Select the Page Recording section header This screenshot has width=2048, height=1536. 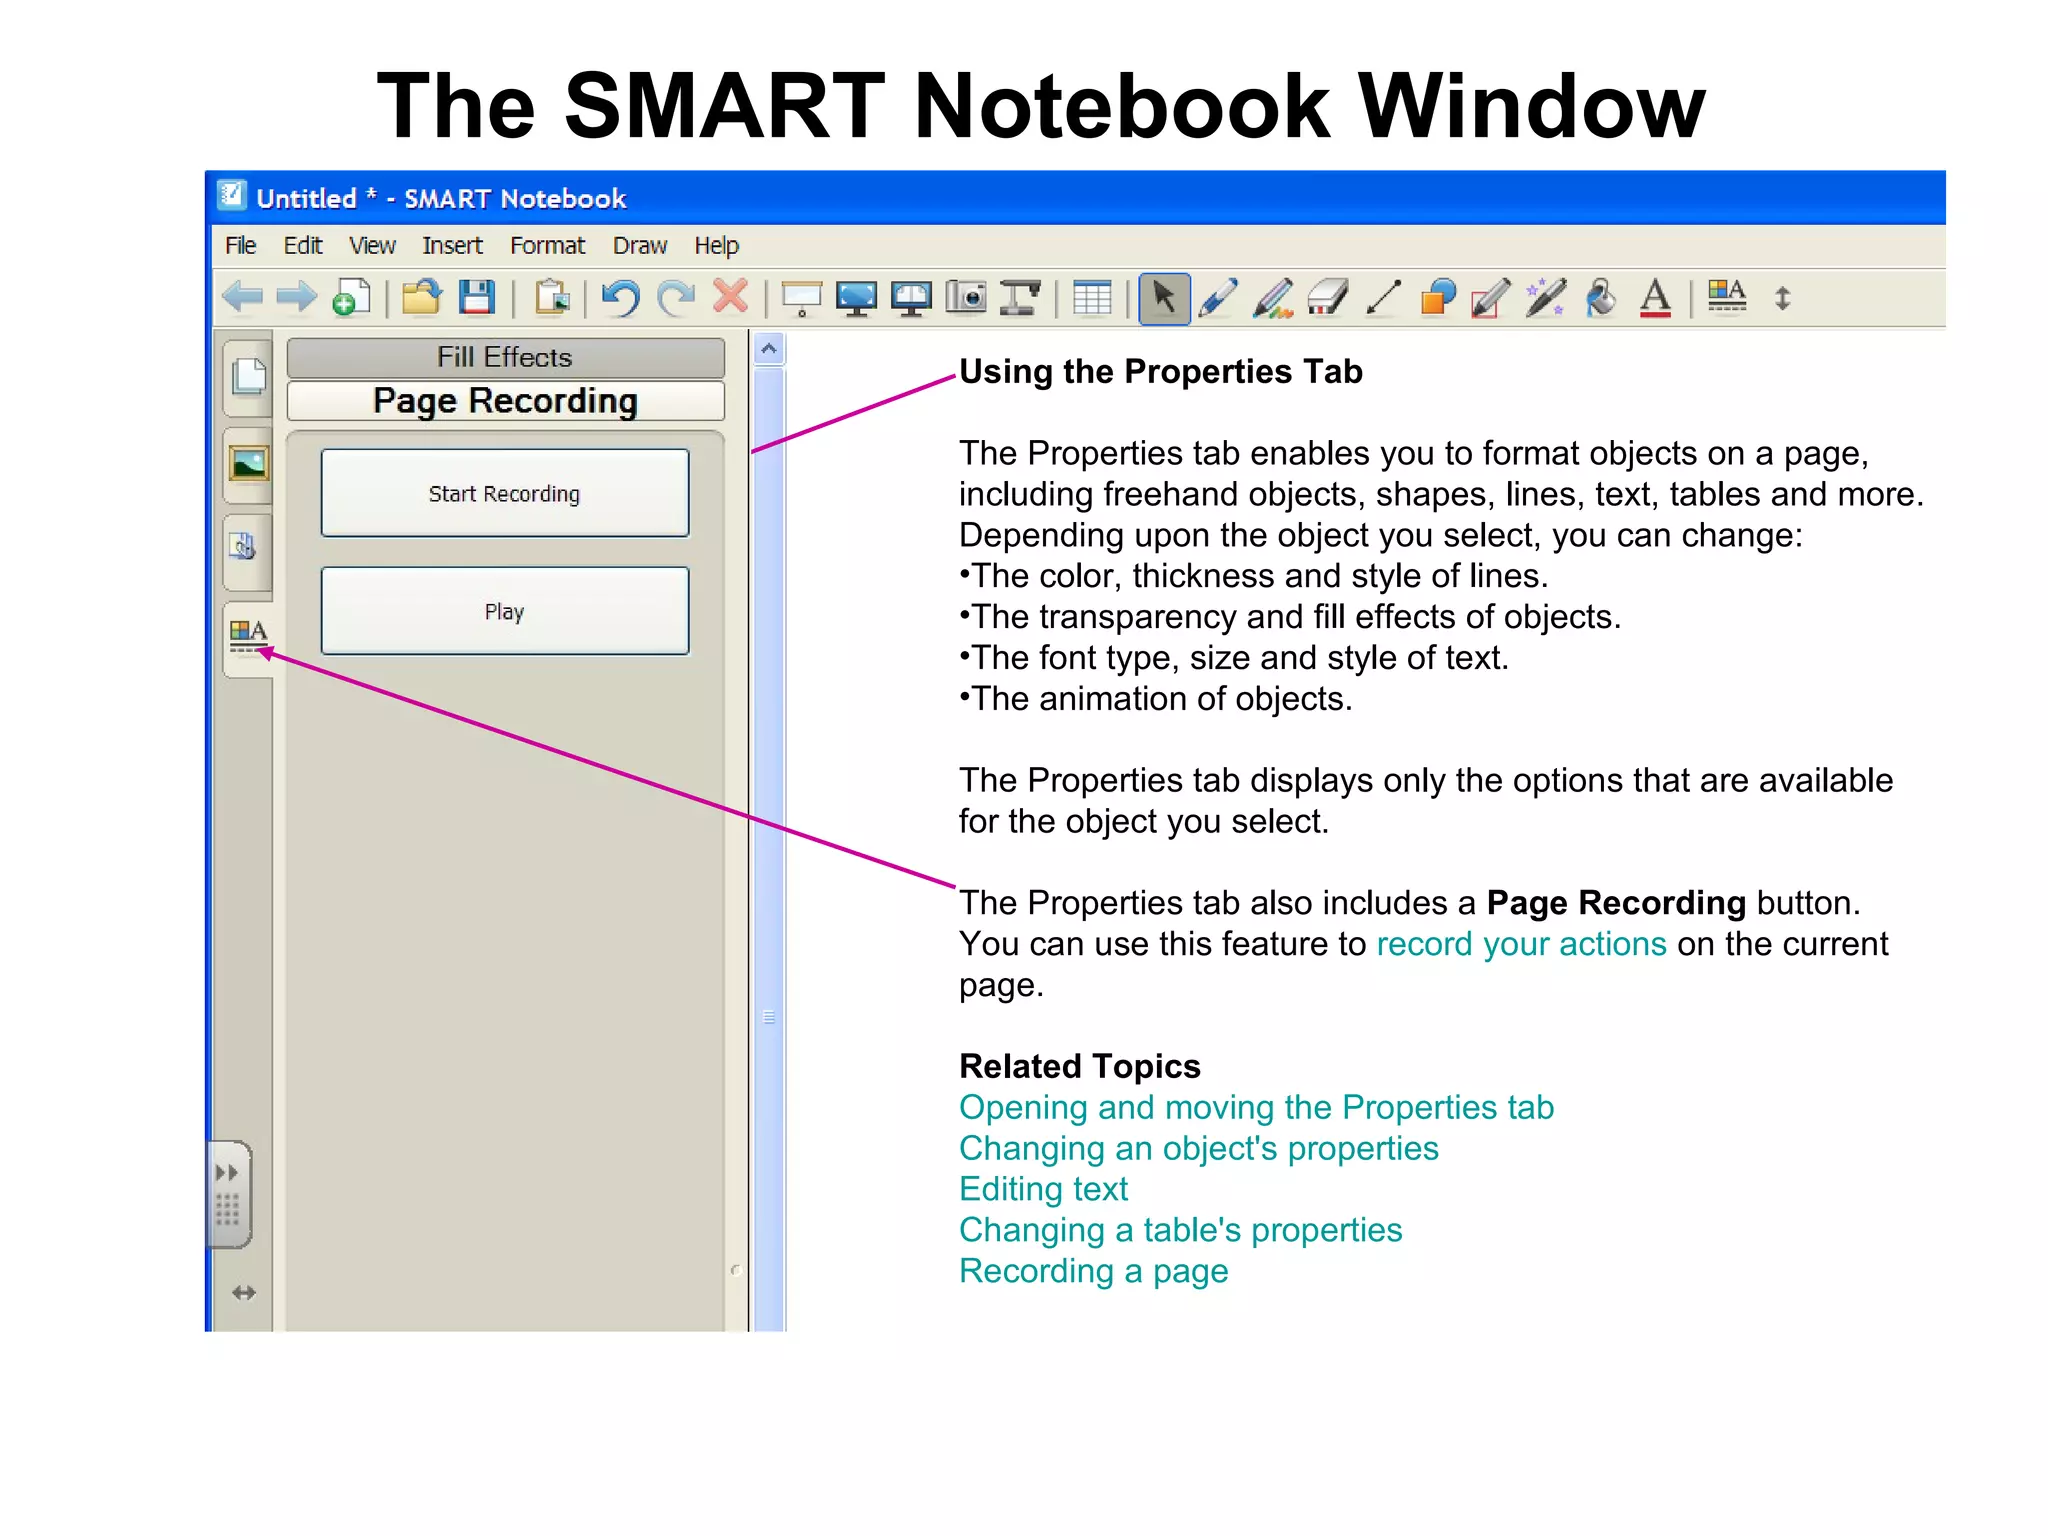(x=505, y=401)
